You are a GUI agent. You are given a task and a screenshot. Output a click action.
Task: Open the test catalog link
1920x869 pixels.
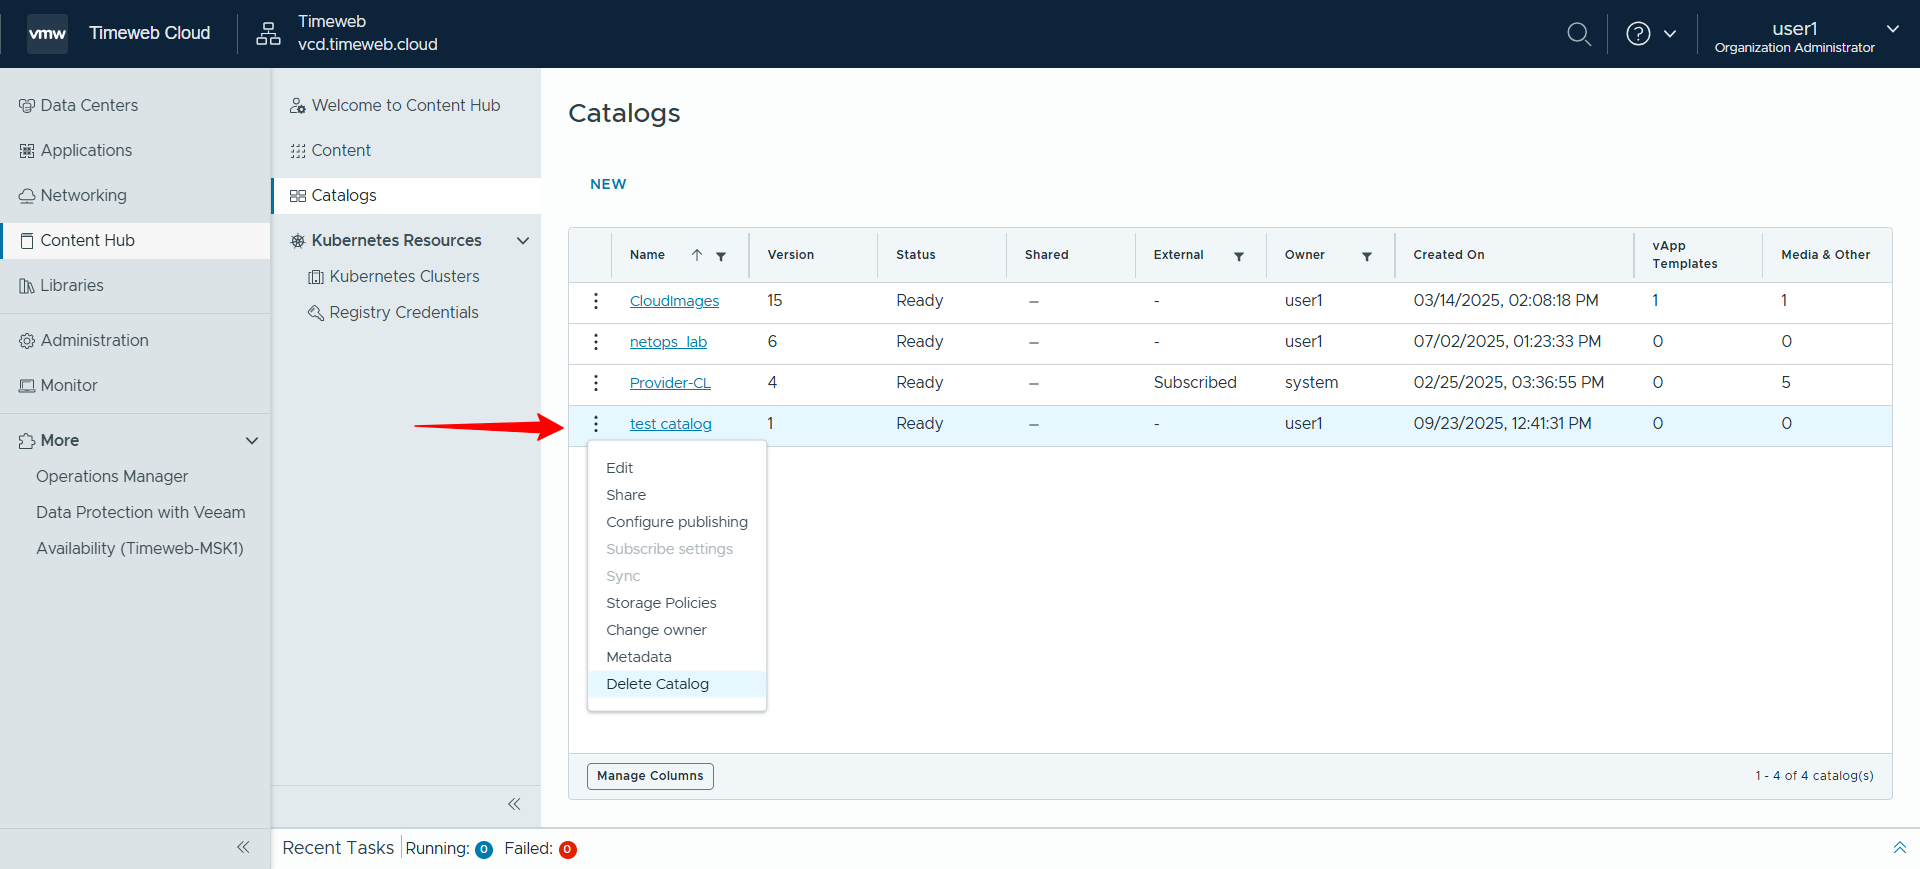(671, 424)
